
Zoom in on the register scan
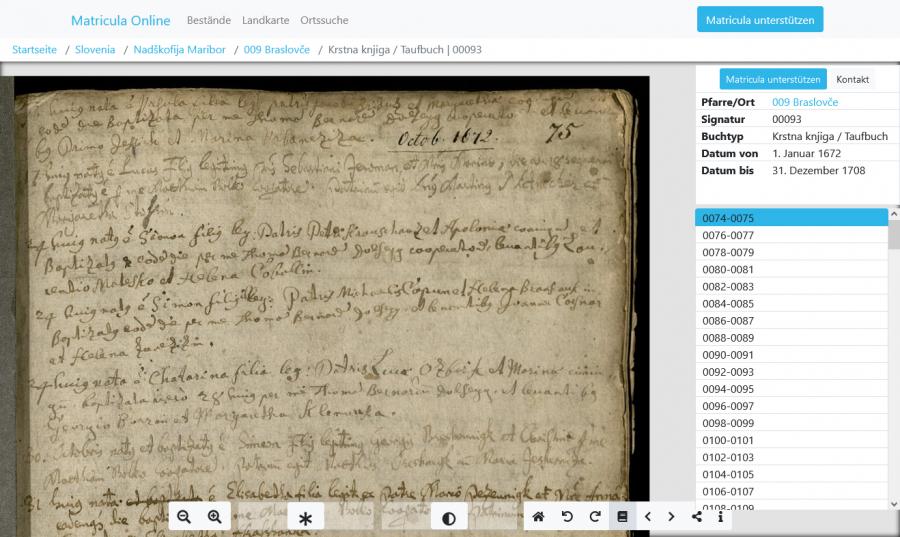point(215,517)
